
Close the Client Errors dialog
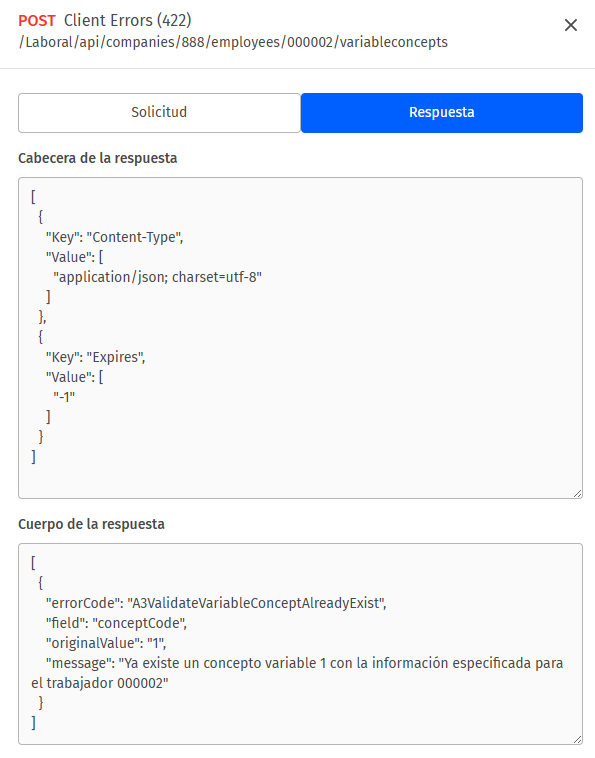(x=571, y=25)
